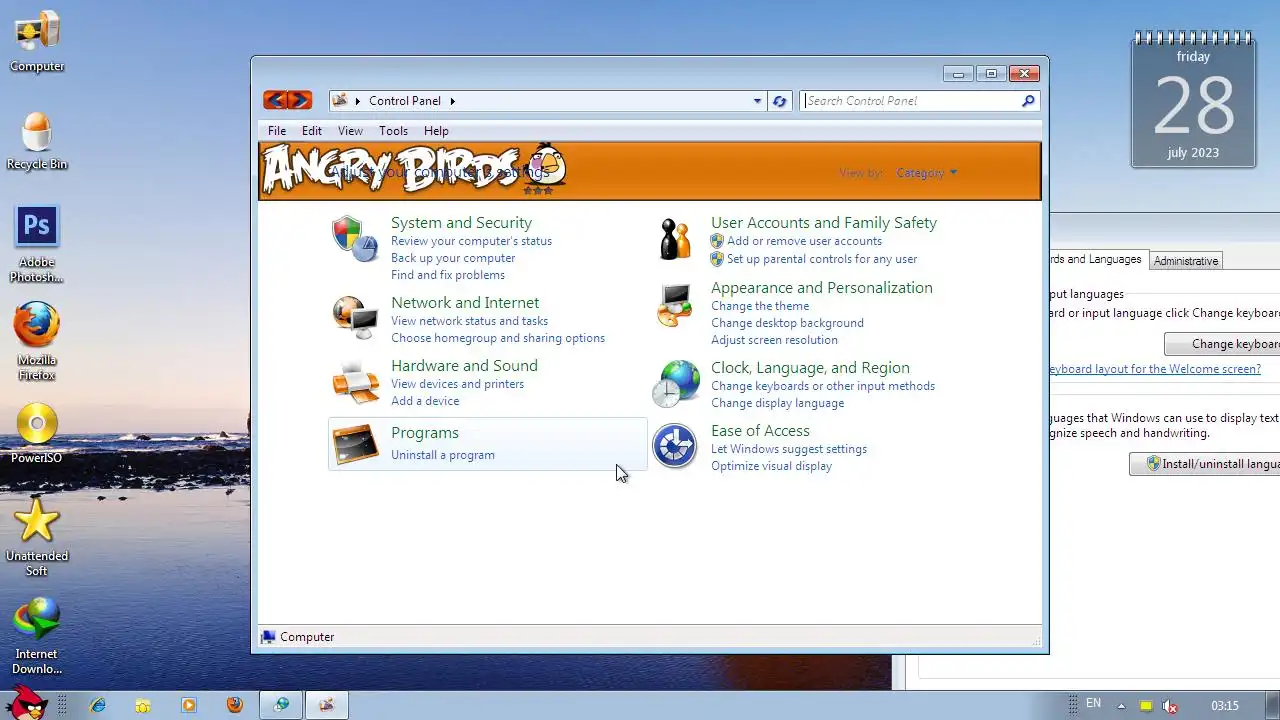Open the Programs category icon
1280x720 pixels.
pos(354,444)
